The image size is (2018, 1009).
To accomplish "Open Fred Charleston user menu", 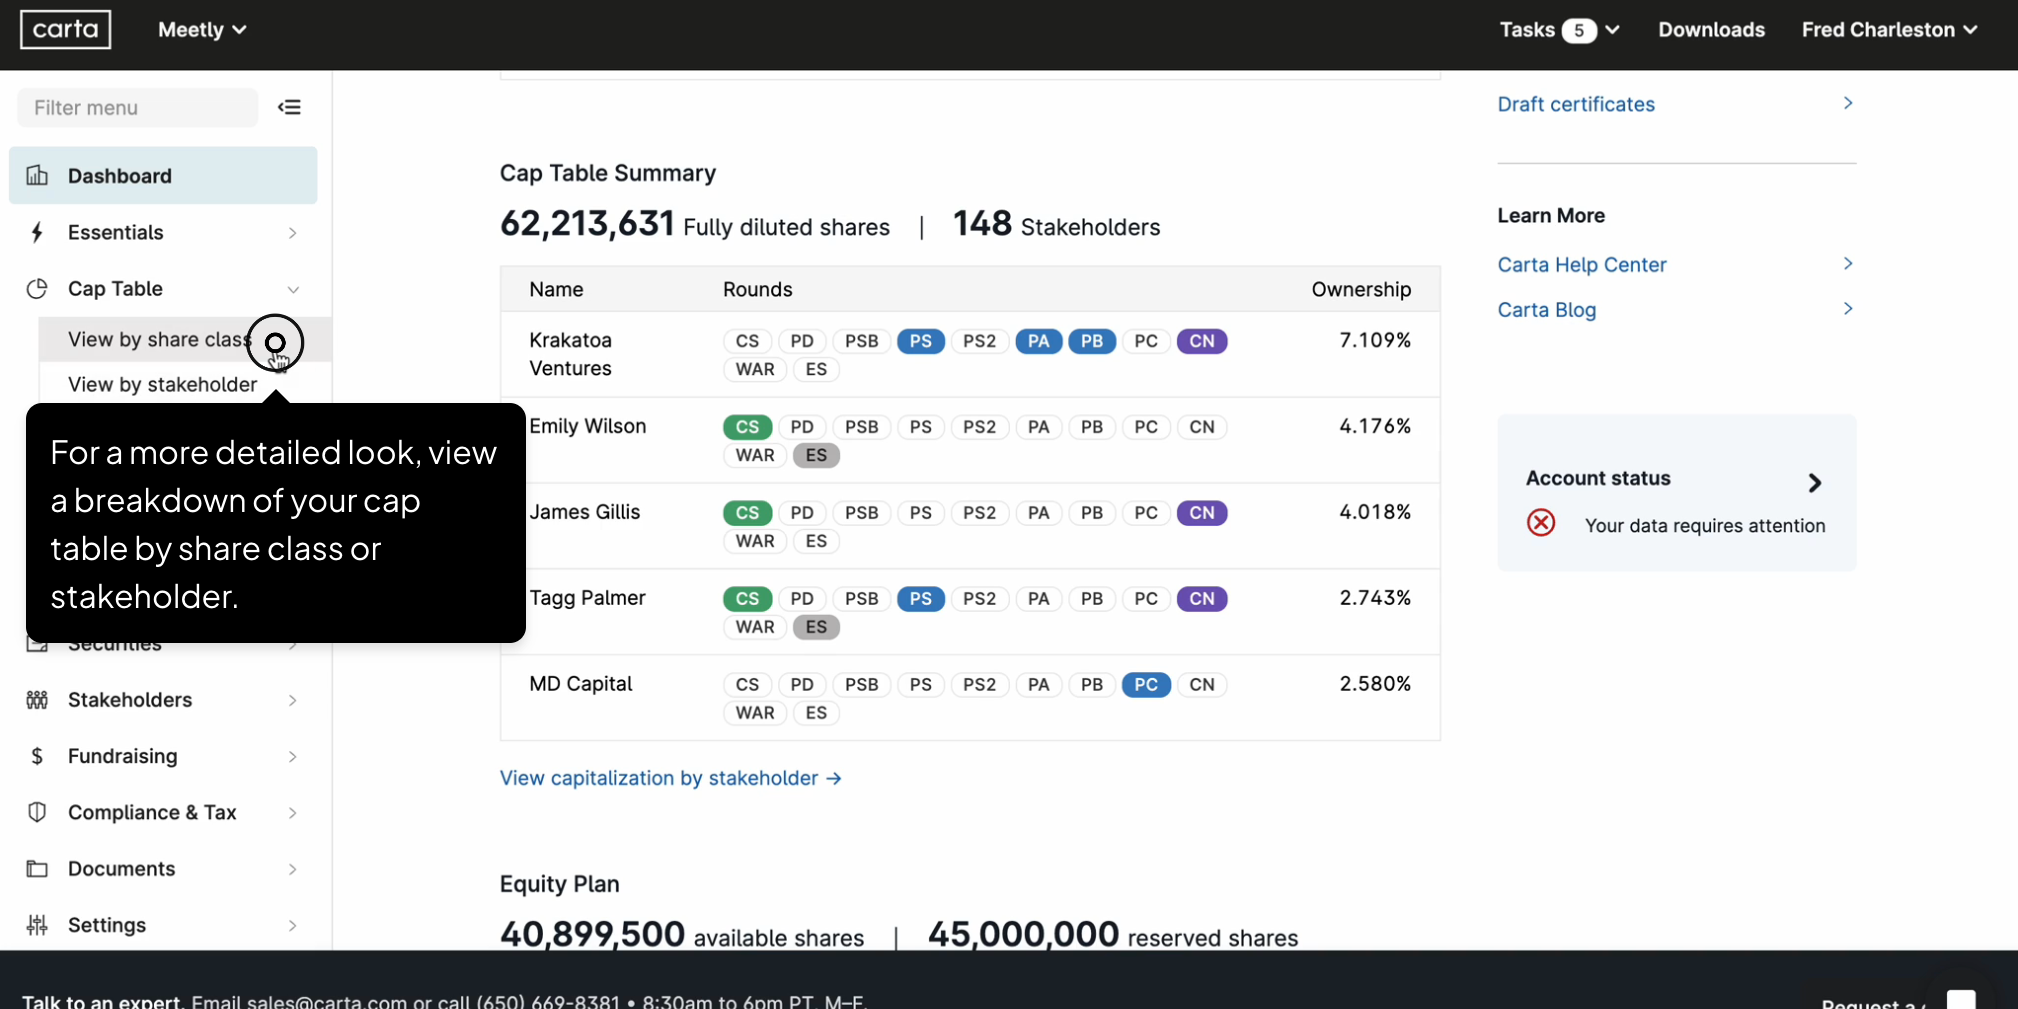I will (x=1889, y=30).
